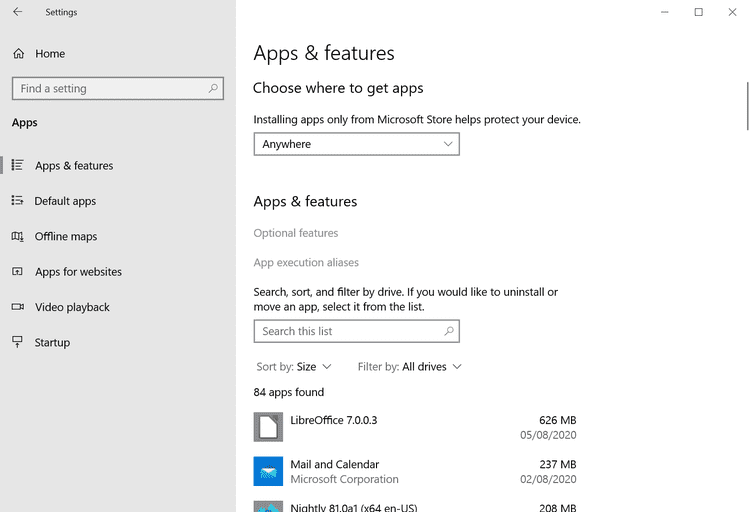Click the Startup sidebar icon
750x512 pixels.
[18, 342]
